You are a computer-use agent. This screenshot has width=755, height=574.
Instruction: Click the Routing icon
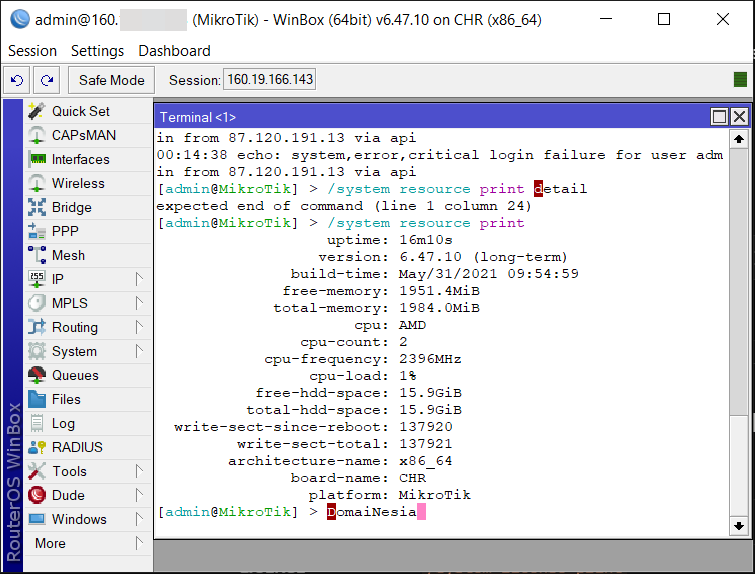(x=37, y=327)
